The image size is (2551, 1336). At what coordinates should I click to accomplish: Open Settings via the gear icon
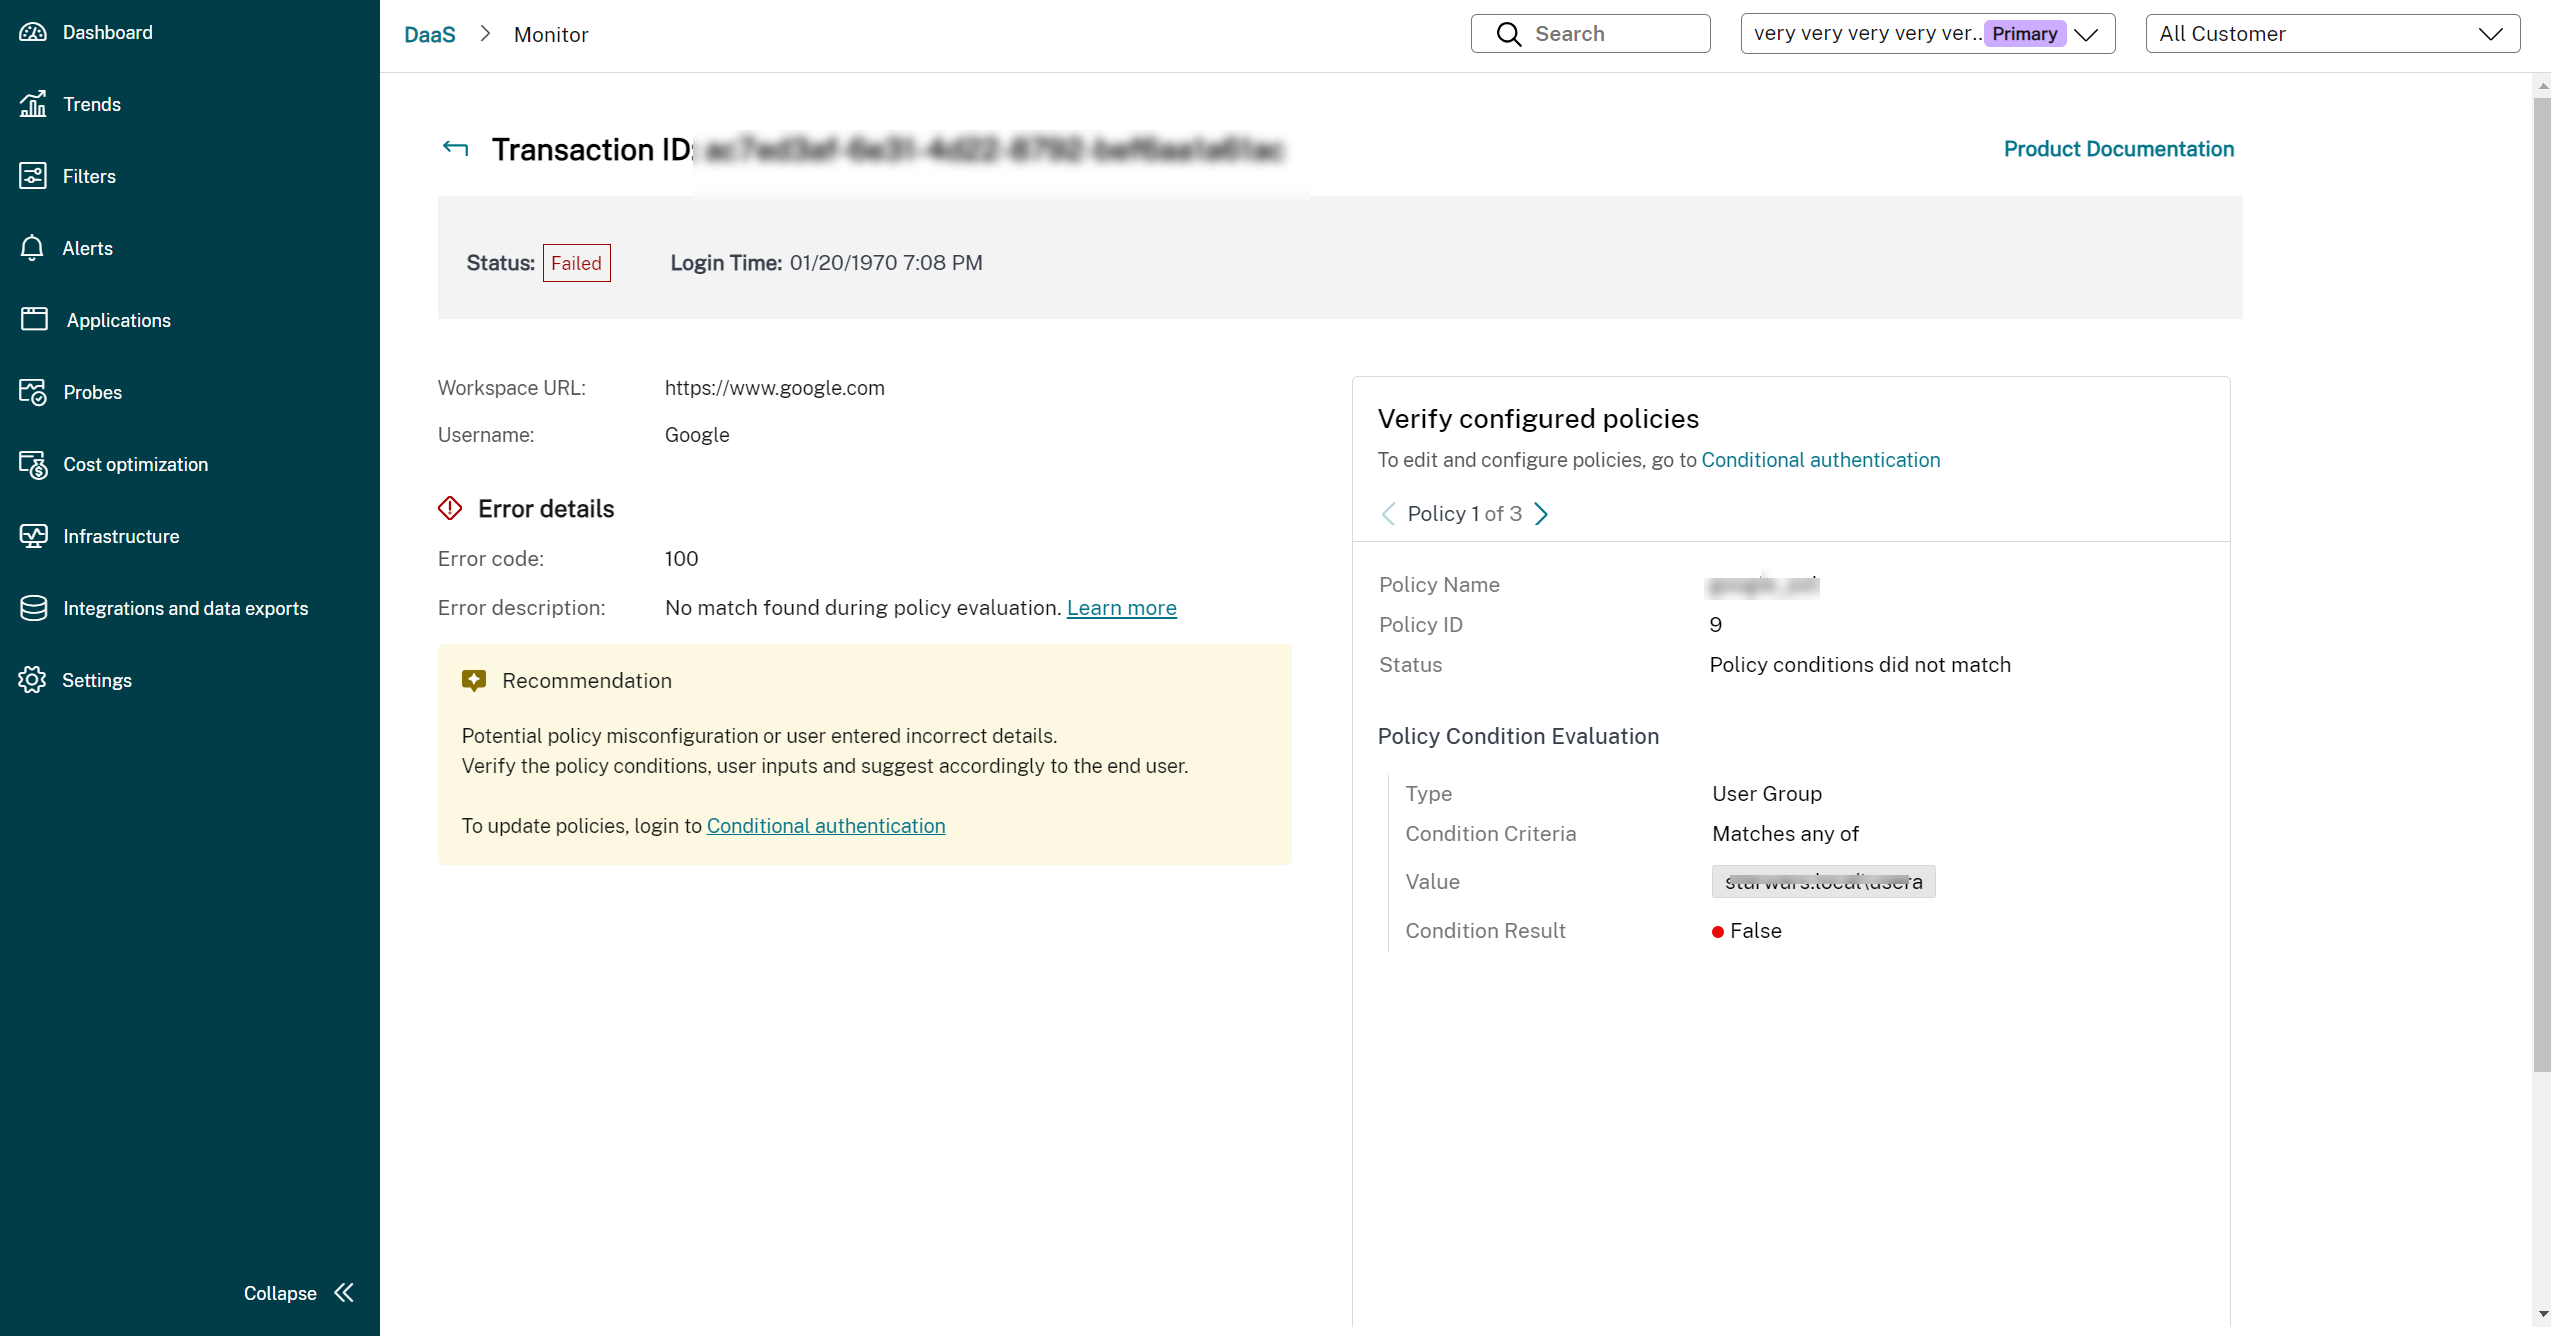point(32,680)
